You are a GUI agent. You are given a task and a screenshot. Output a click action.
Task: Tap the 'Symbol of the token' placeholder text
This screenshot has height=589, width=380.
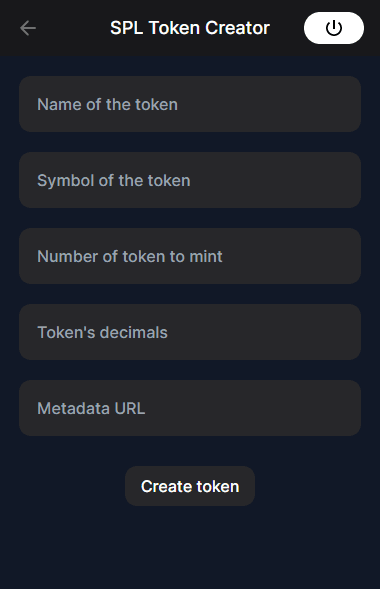coord(114,181)
